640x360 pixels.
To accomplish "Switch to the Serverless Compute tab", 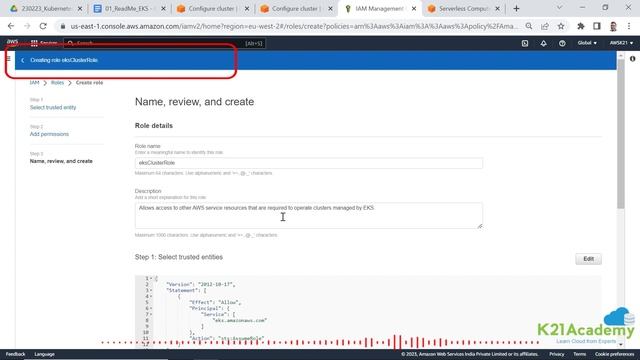I will (x=464, y=9).
